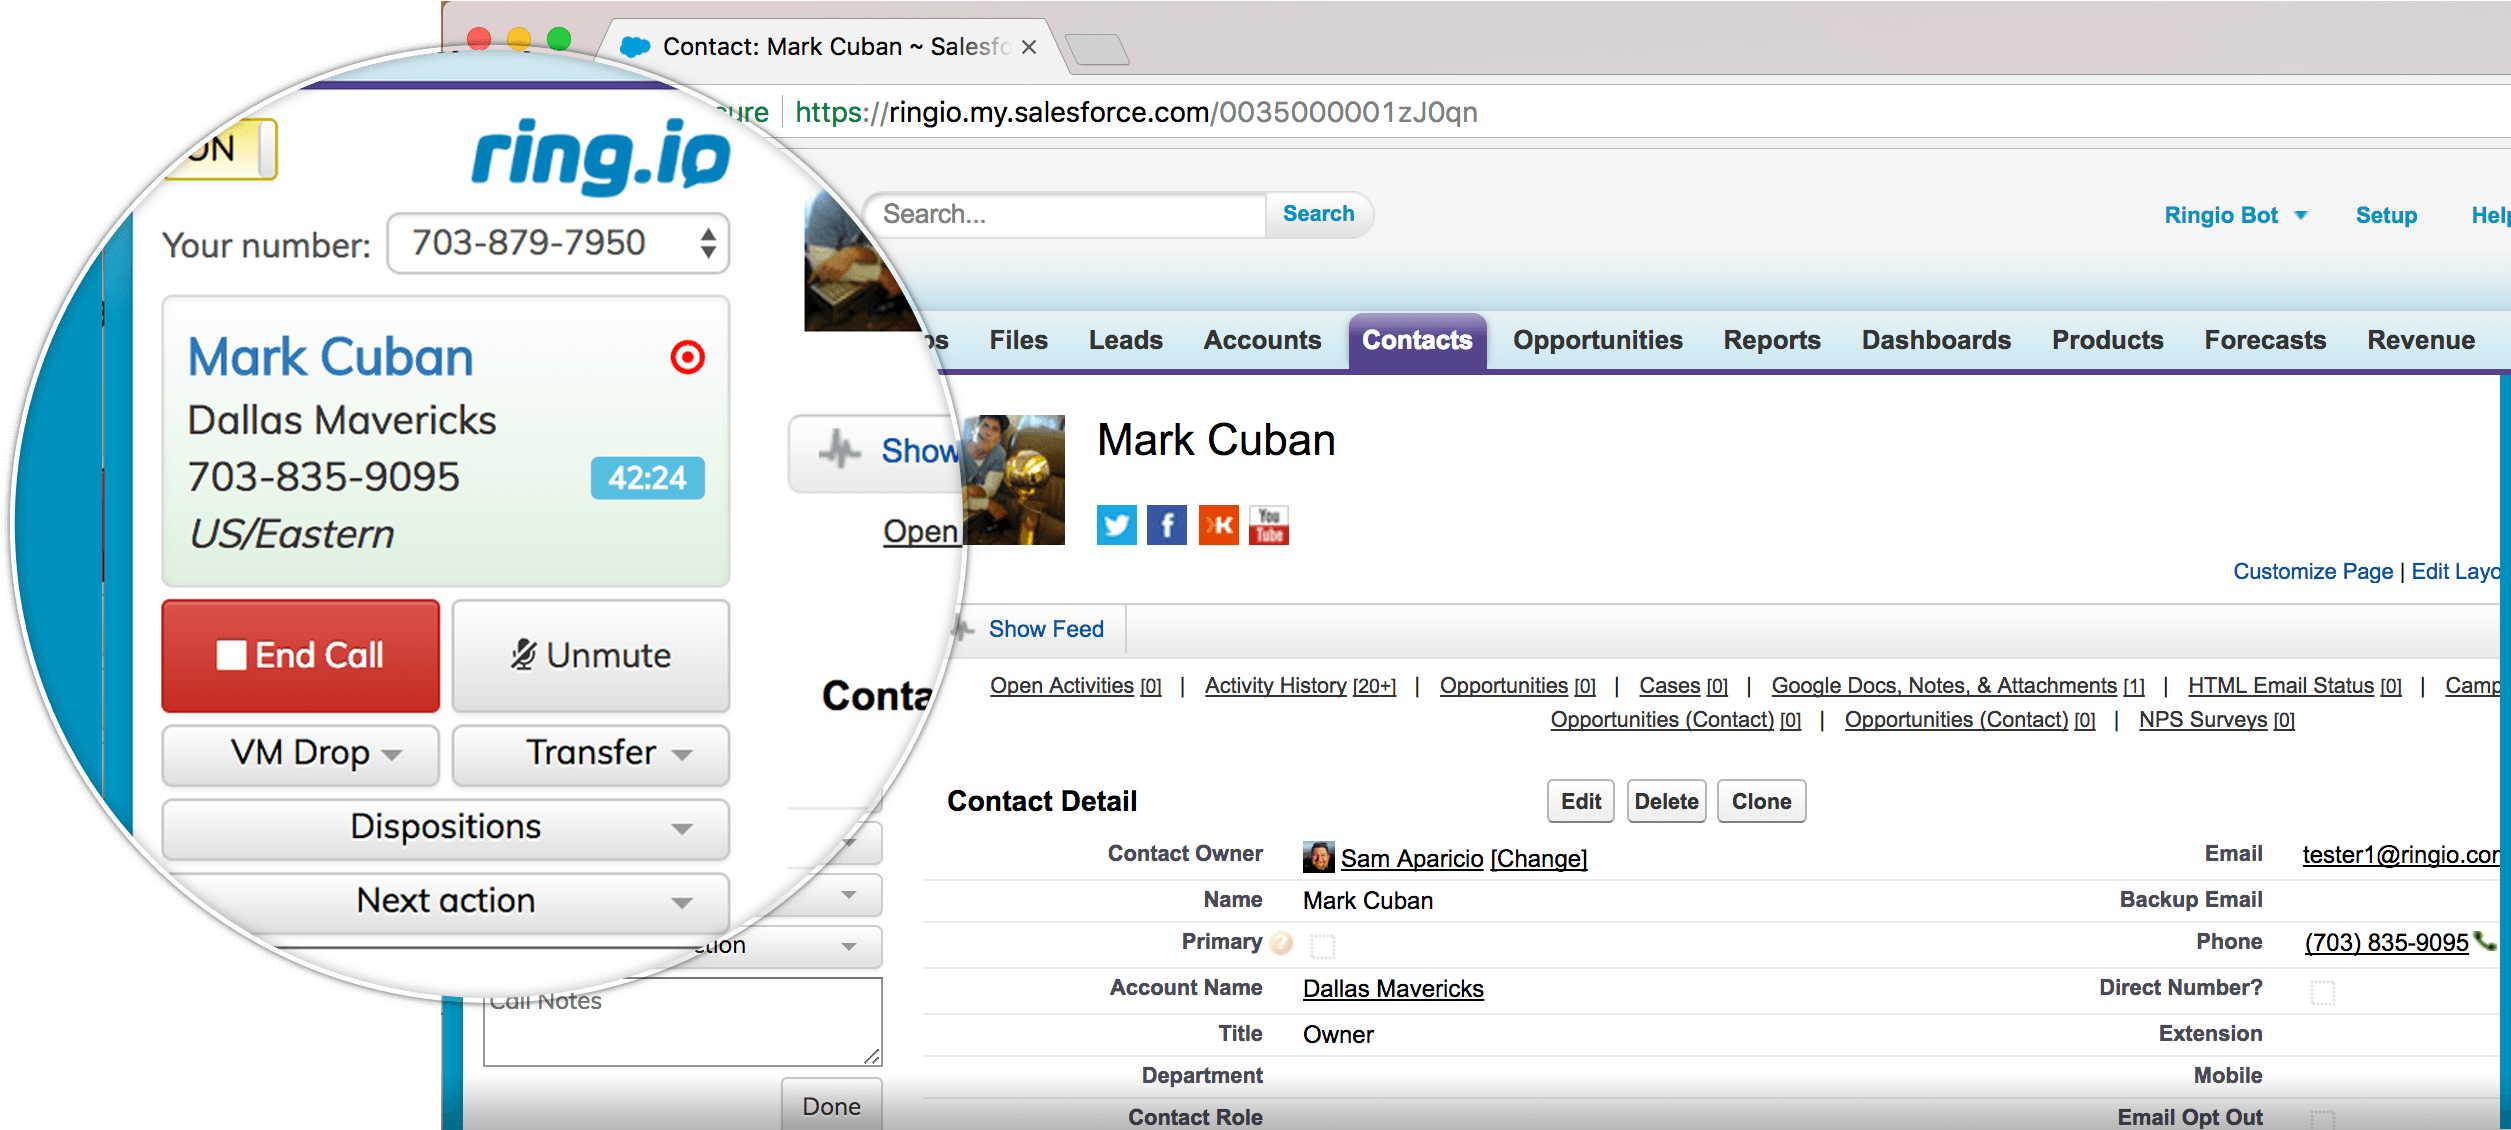Toggle the ring.io ON switch
The image size is (2511, 1130).
(x=222, y=150)
